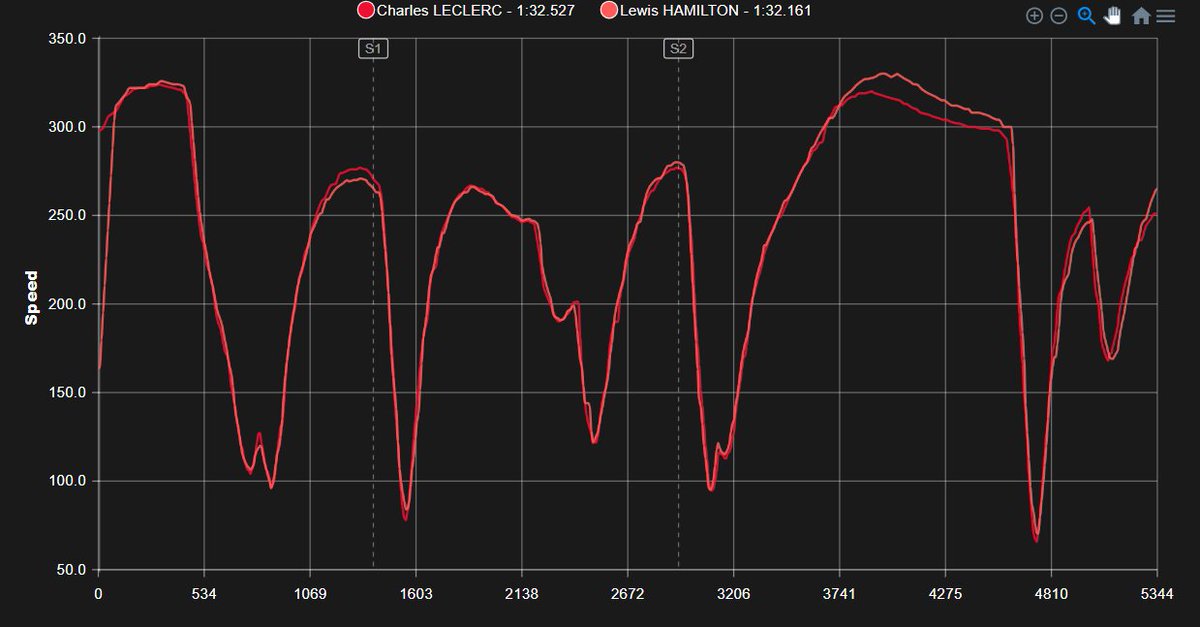Viewport: 1200px width, 627px height.
Task: Toggle Lewis HAMILTON series in legend
Action: point(708,11)
